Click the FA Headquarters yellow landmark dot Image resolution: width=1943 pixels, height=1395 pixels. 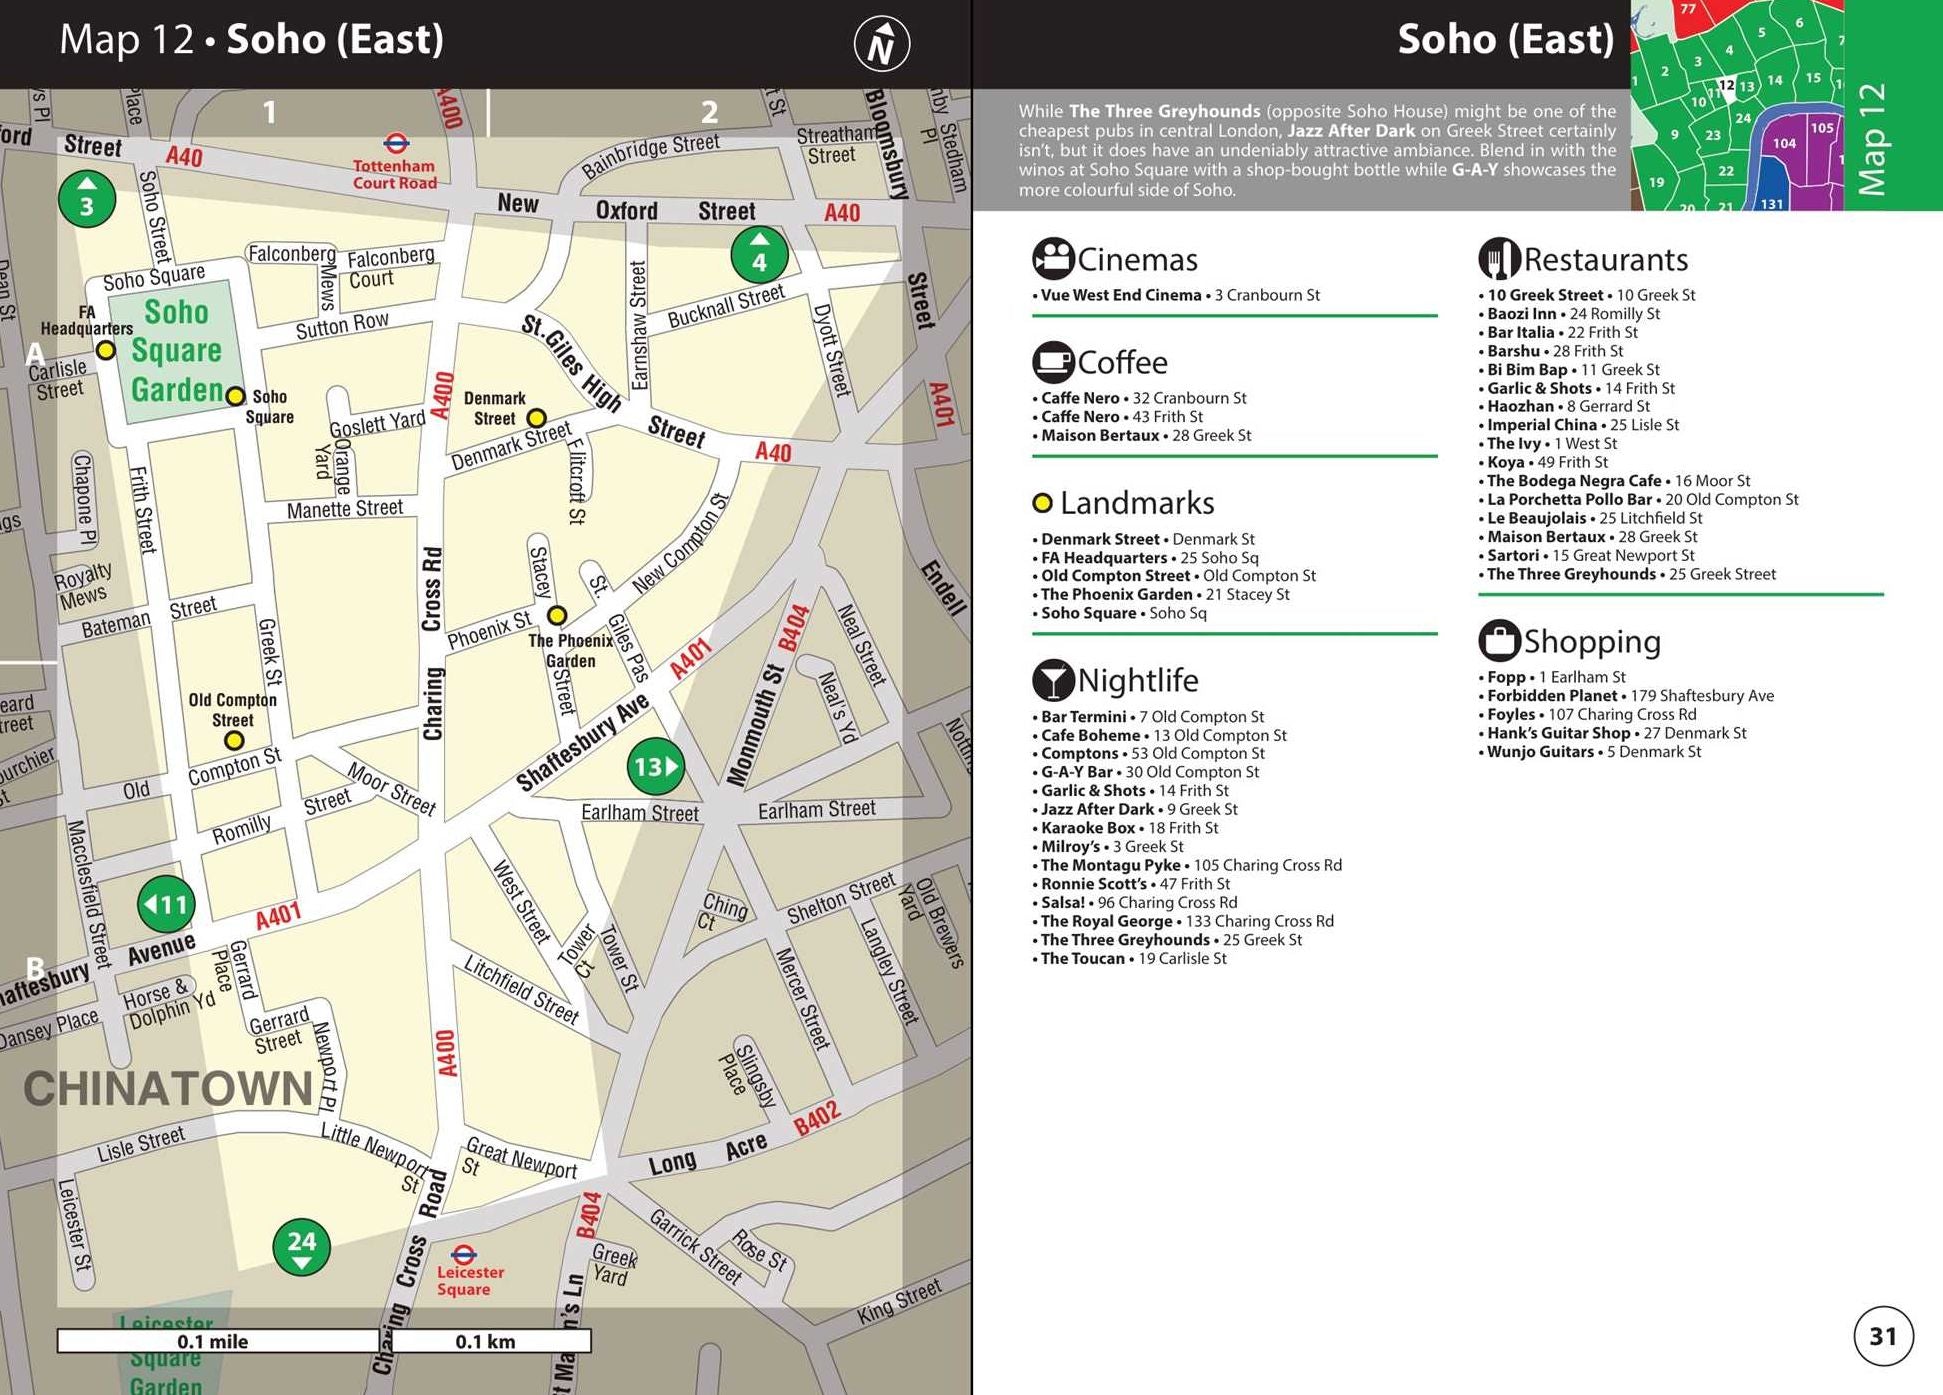[x=105, y=350]
